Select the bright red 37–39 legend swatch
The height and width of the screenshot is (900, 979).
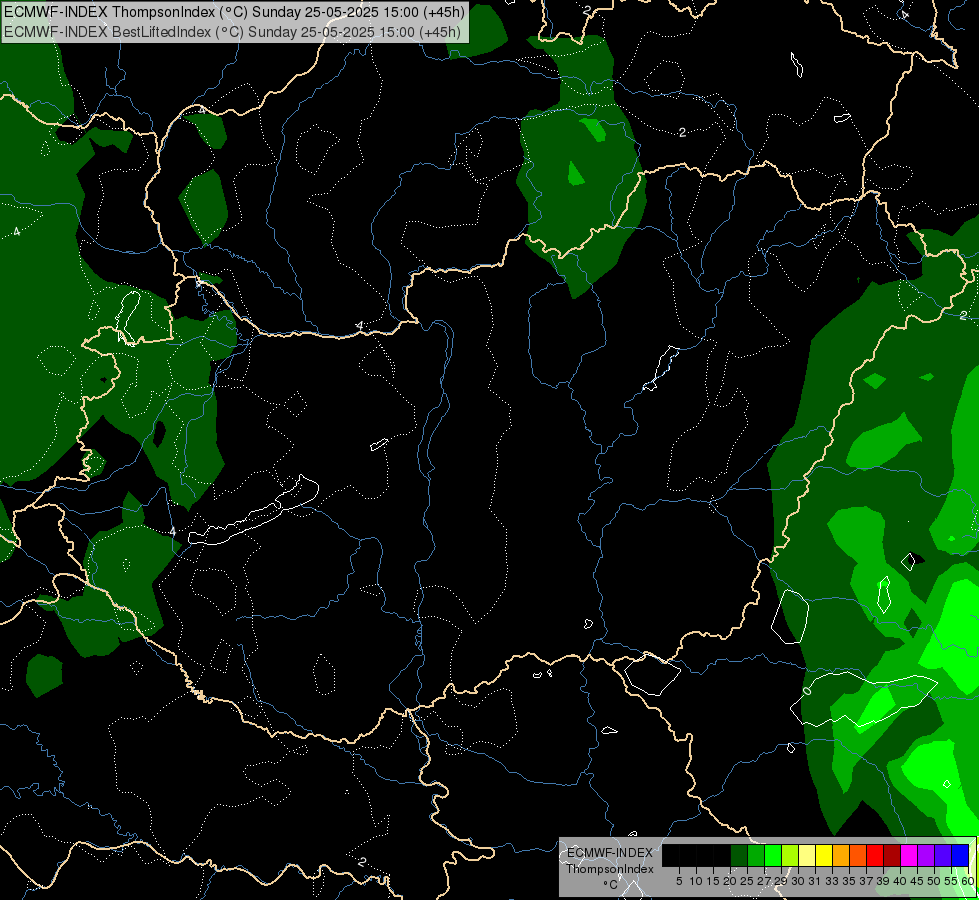click(875, 855)
